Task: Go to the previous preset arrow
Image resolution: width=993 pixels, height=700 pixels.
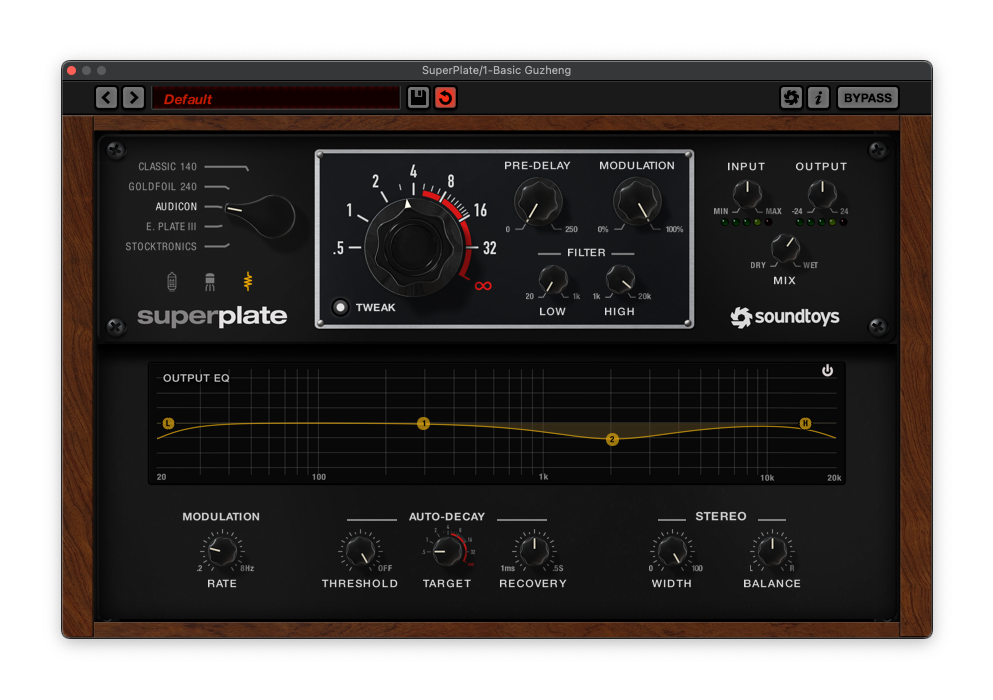Action: pos(106,98)
